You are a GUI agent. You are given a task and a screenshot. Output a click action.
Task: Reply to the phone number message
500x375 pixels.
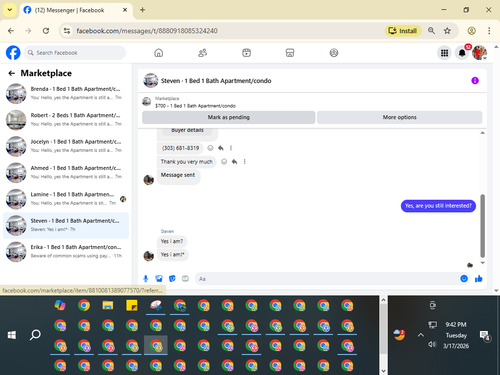(x=221, y=148)
